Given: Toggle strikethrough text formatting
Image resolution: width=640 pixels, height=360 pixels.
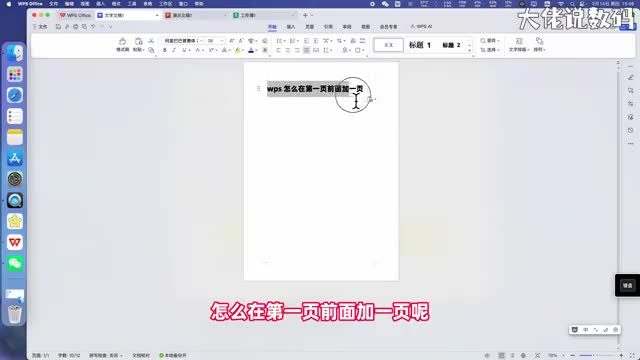Looking at the screenshot, I should 198,50.
